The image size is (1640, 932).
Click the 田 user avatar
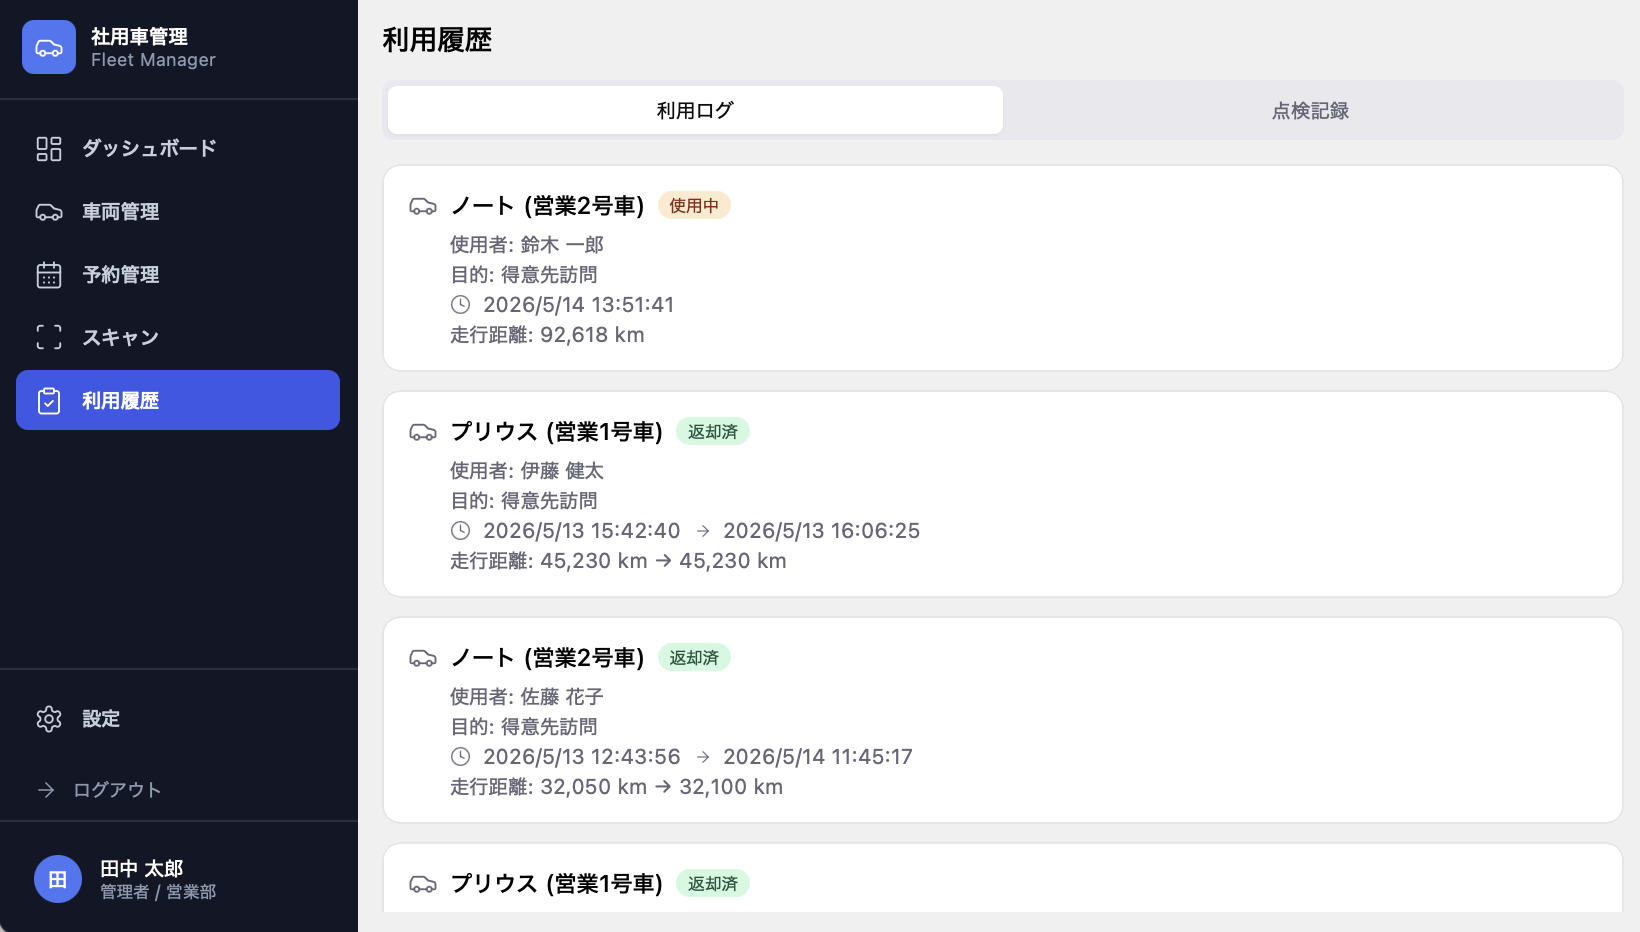pyautogui.click(x=58, y=879)
